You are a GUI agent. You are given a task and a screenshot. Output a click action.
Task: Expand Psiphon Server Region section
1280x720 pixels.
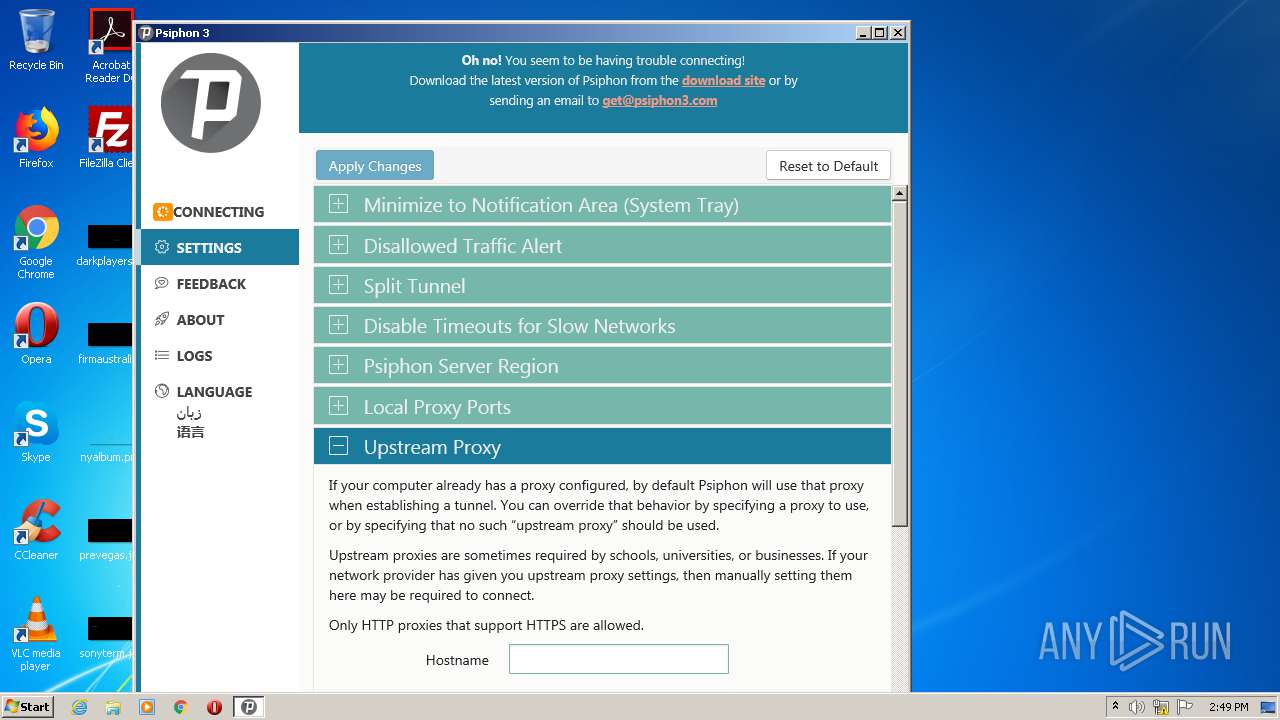tap(602, 366)
